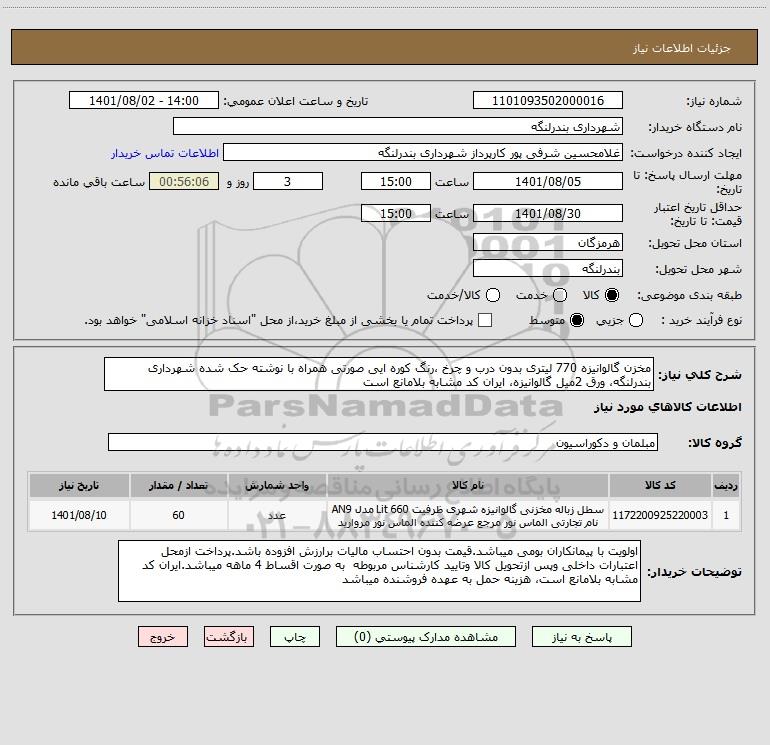770x745 pixels.
Task: Click the price validity date 1401/08/30
Action: pyautogui.click(x=548, y=213)
